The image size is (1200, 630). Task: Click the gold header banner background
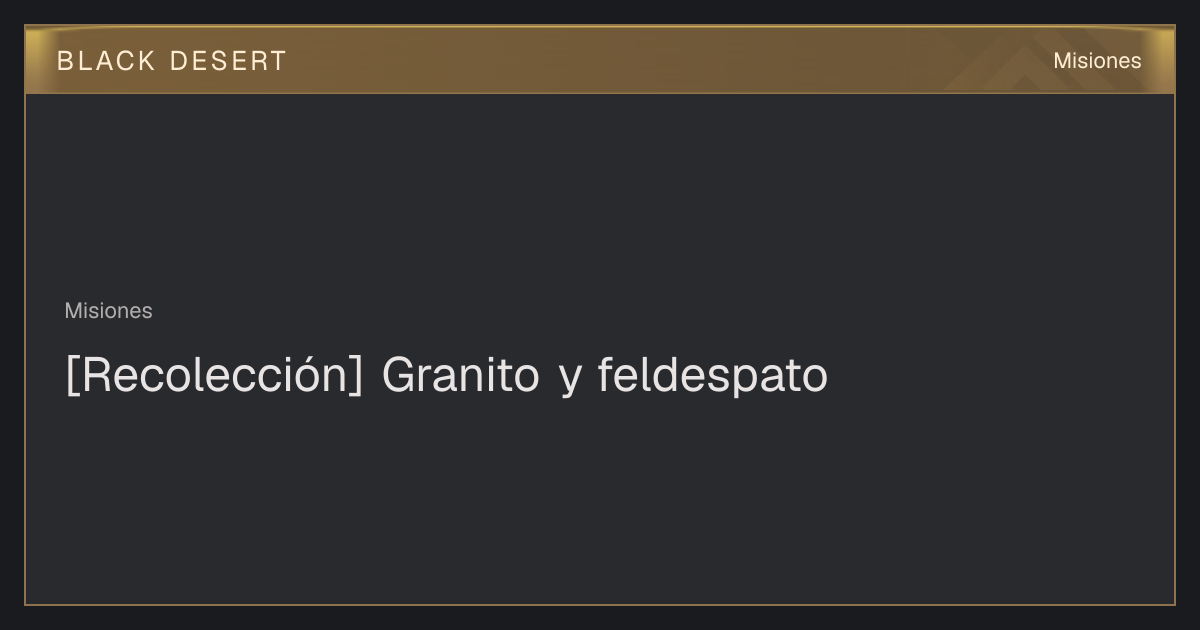click(600, 60)
